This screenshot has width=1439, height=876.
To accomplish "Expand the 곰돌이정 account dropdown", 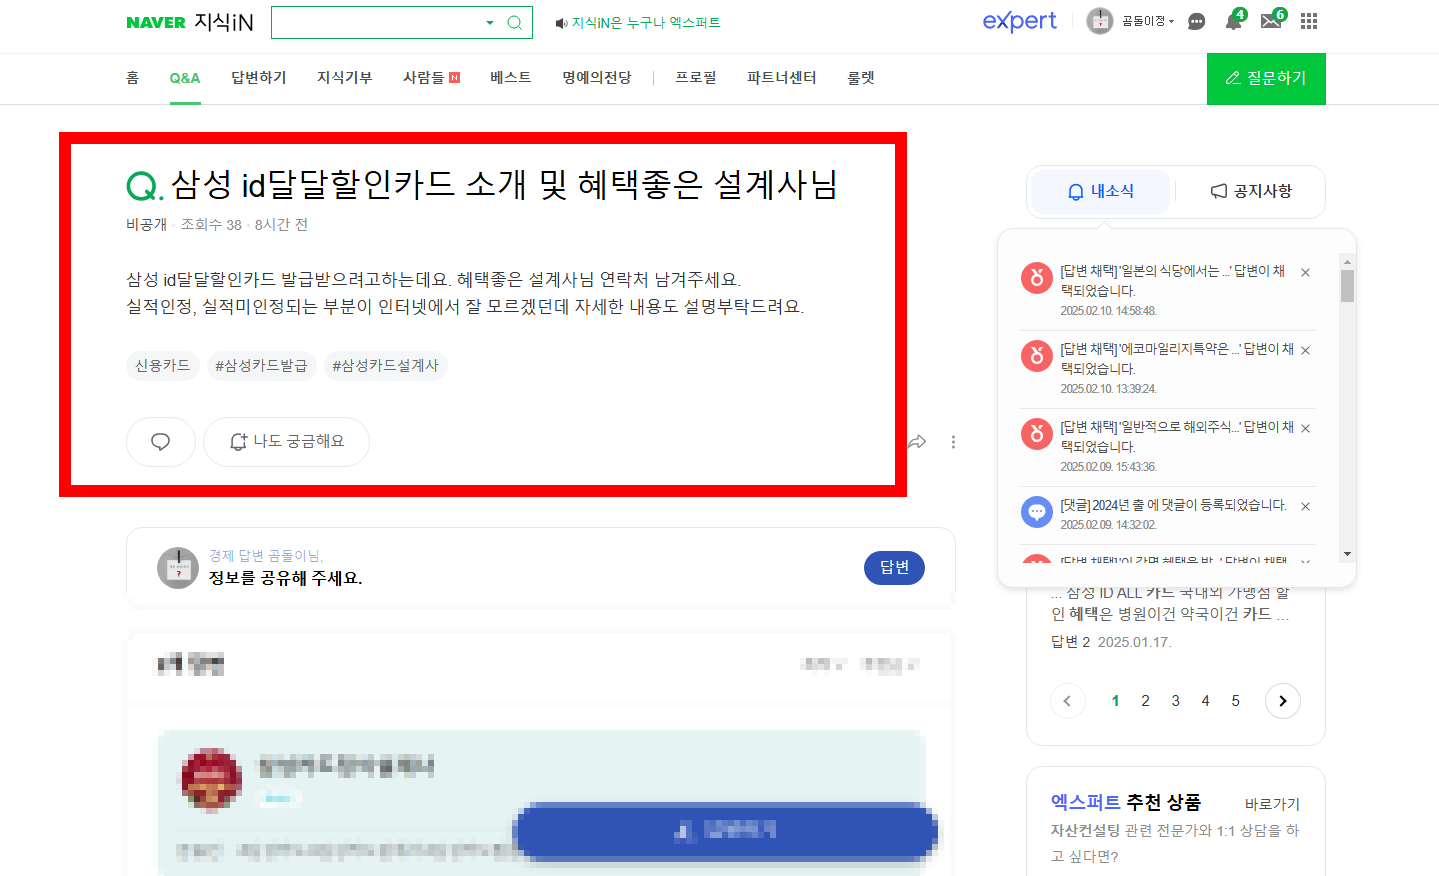I will coord(1147,21).
